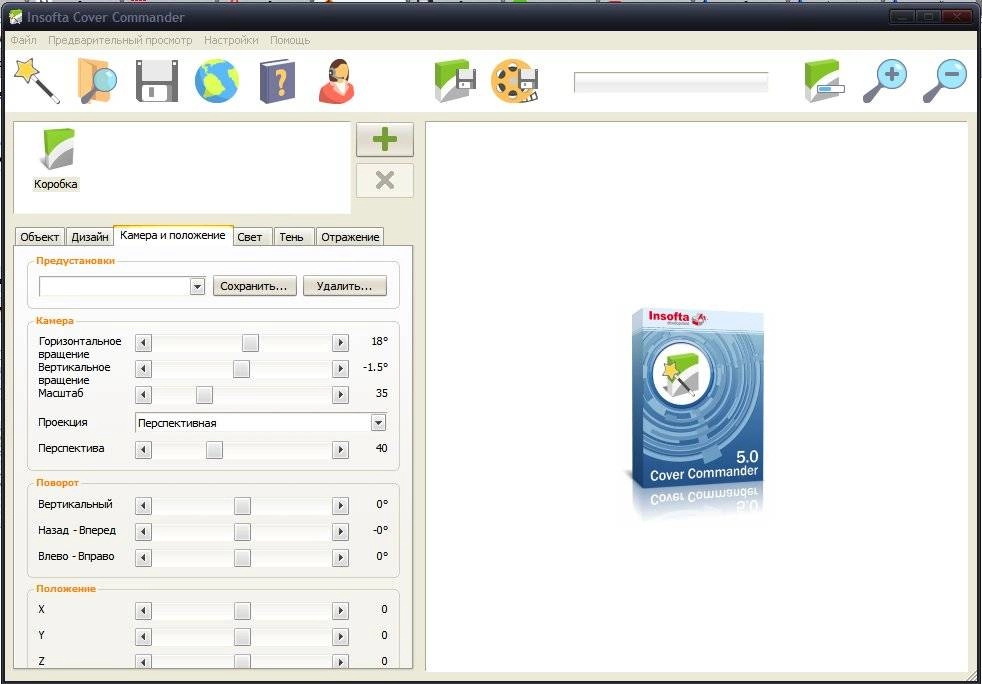
Task: Increase X position with right arrow
Action: 340,611
